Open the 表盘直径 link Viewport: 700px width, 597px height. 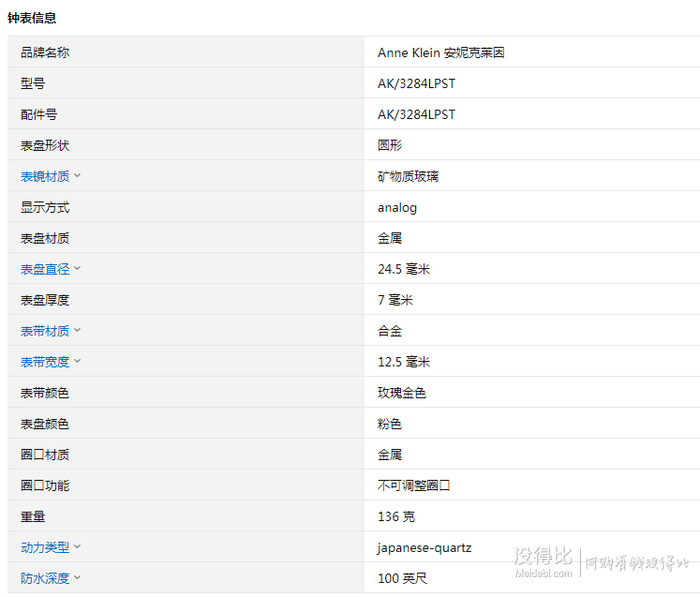(45, 269)
